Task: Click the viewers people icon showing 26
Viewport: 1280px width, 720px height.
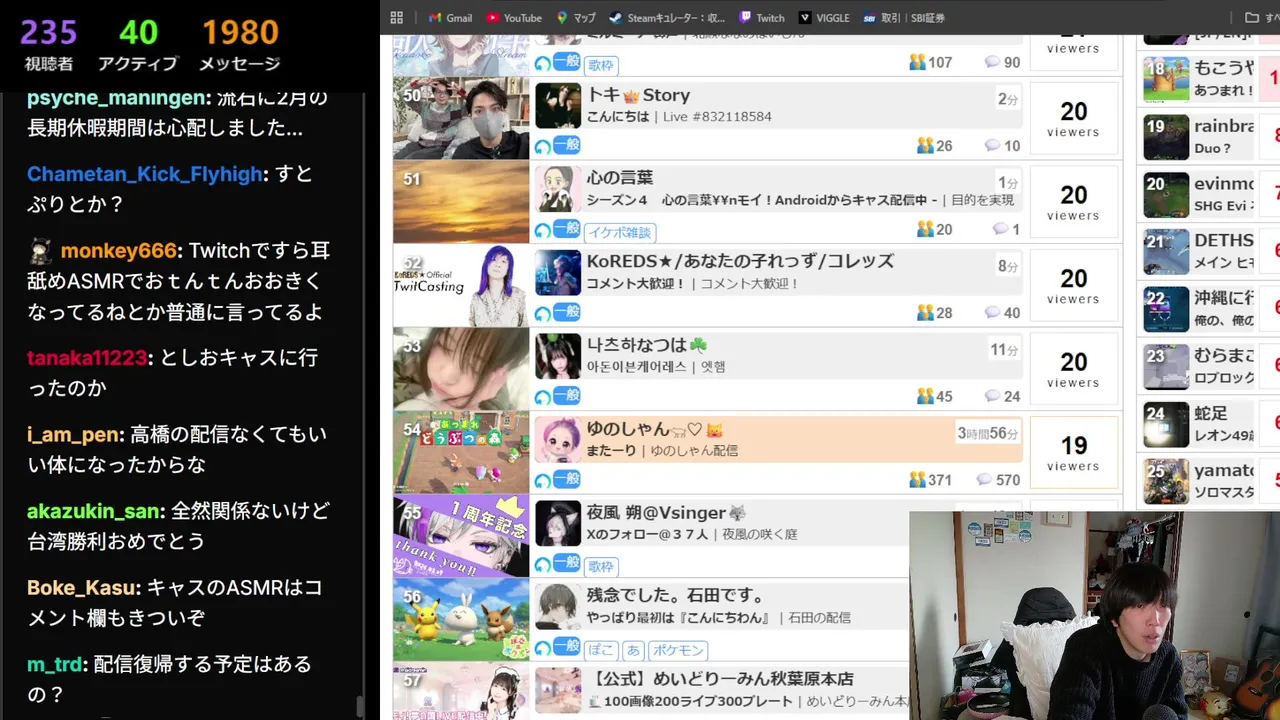Action: [x=925, y=146]
